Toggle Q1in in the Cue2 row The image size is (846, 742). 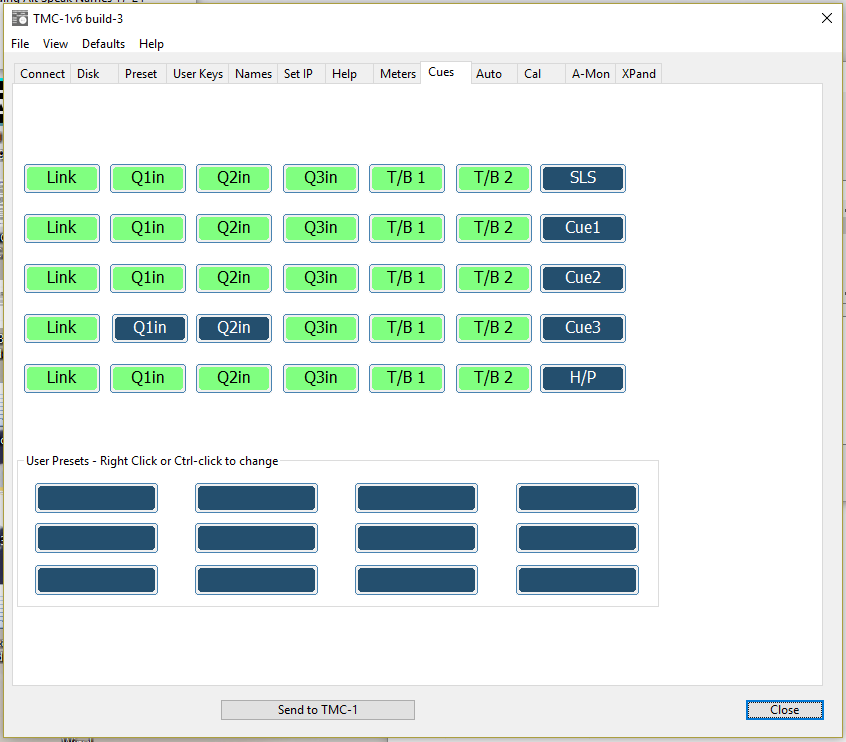[148, 278]
